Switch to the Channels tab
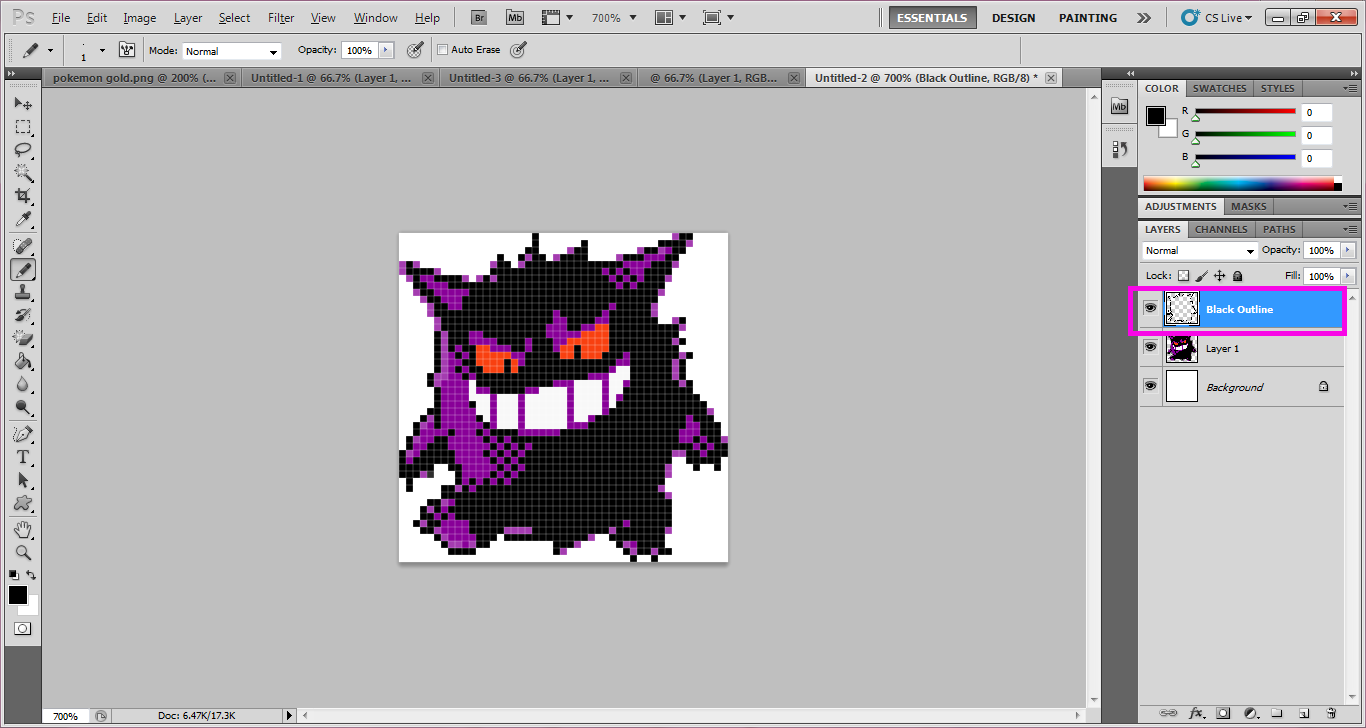This screenshot has width=1366, height=728. pos(1221,229)
